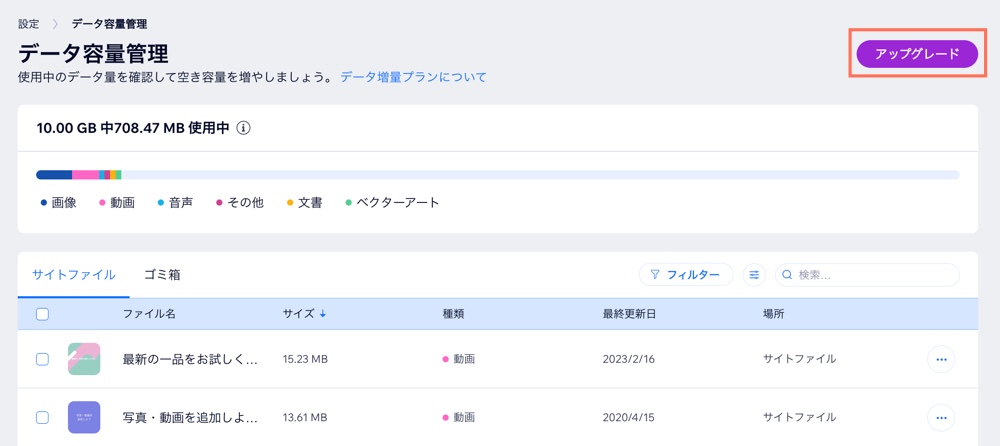This screenshot has height=446, width=1000.
Task: Click the info icon beside storage usage
Action: pos(243,129)
